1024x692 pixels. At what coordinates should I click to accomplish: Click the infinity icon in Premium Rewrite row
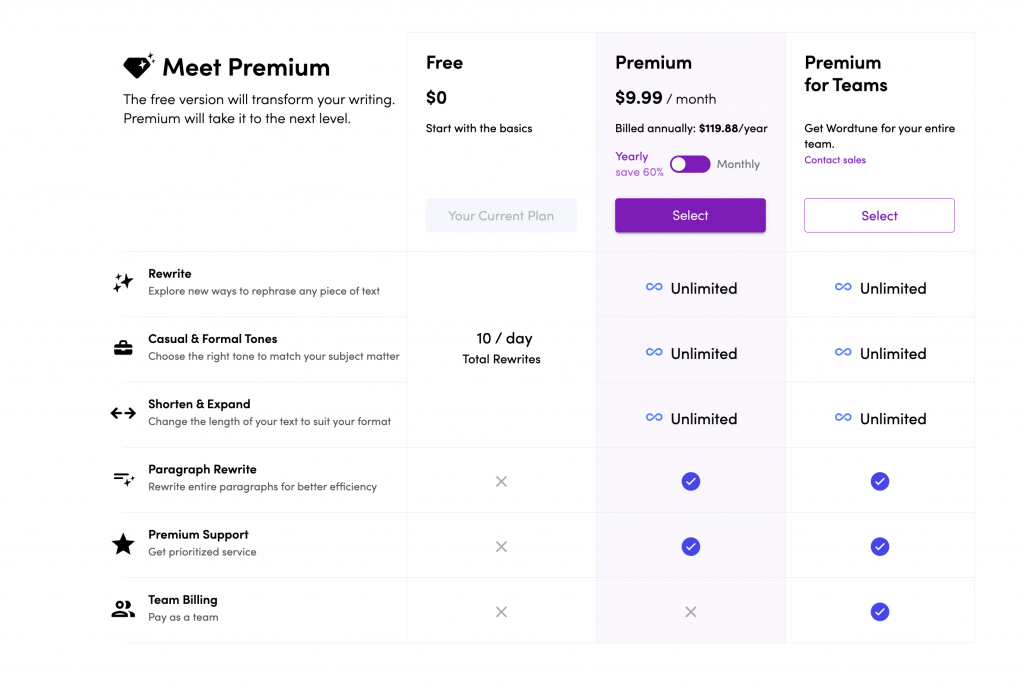[654, 287]
